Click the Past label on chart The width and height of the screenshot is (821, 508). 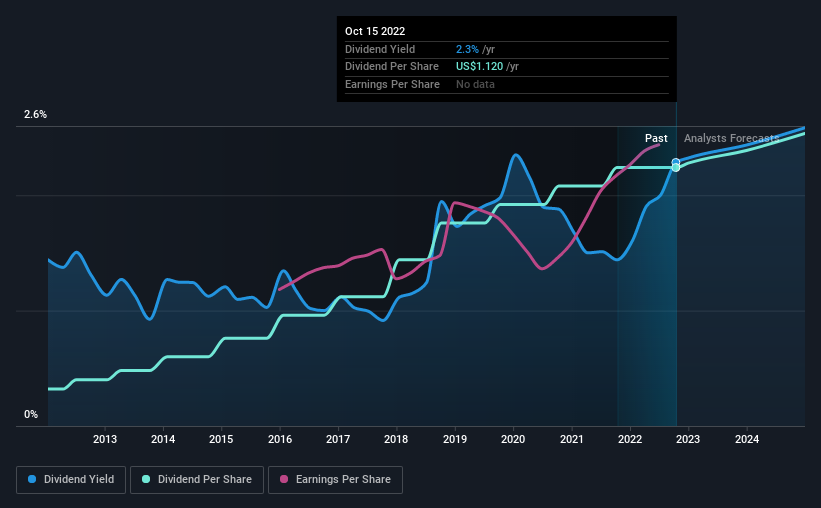[x=656, y=138]
